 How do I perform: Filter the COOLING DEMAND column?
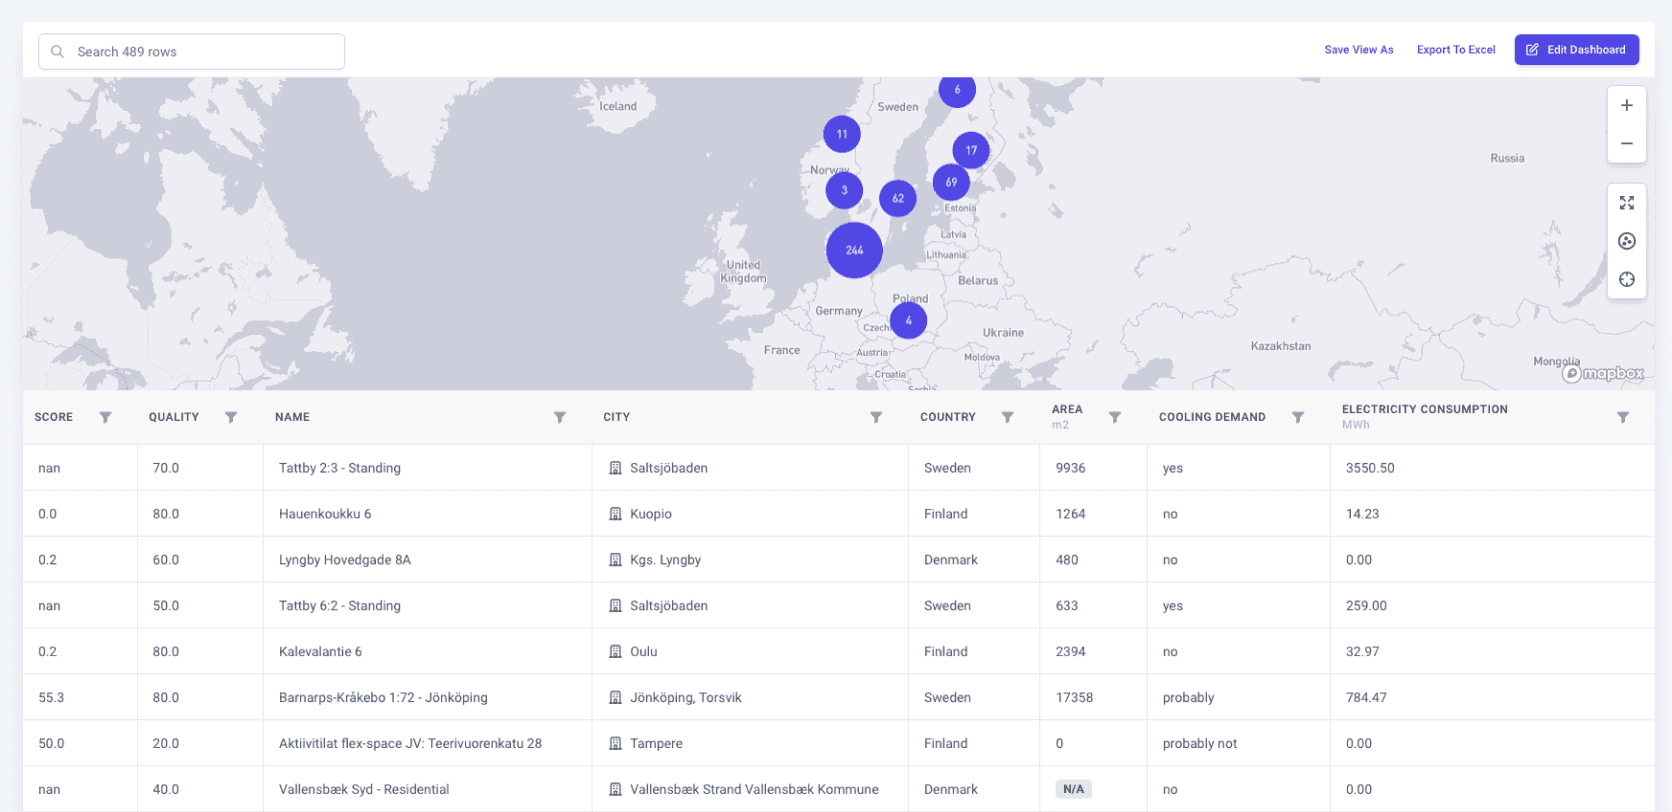pyautogui.click(x=1298, y=417)
